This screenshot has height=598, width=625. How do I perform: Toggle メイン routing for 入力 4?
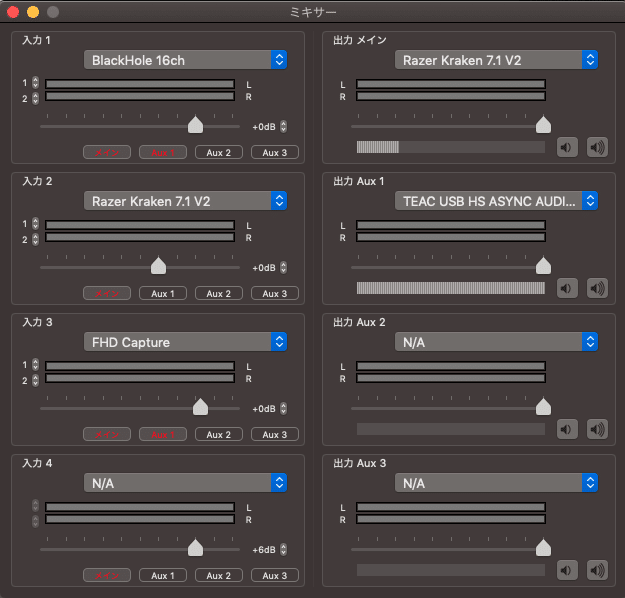tap(107, 576)
